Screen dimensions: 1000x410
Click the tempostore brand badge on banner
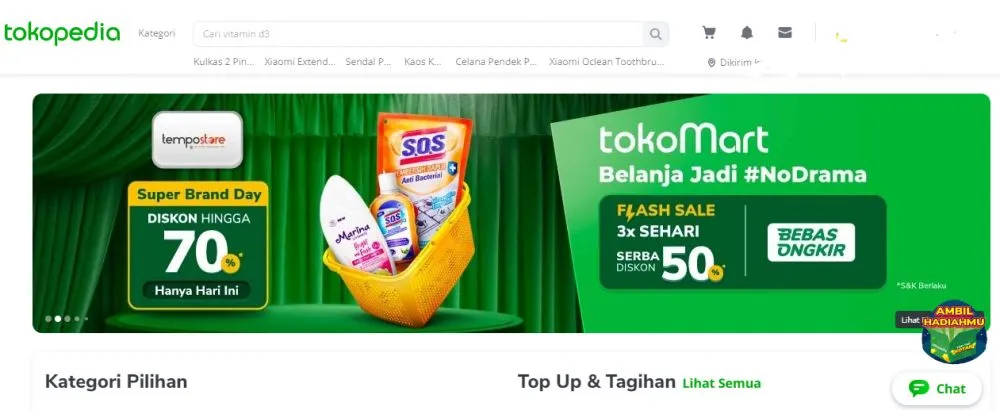coord(197,140)
